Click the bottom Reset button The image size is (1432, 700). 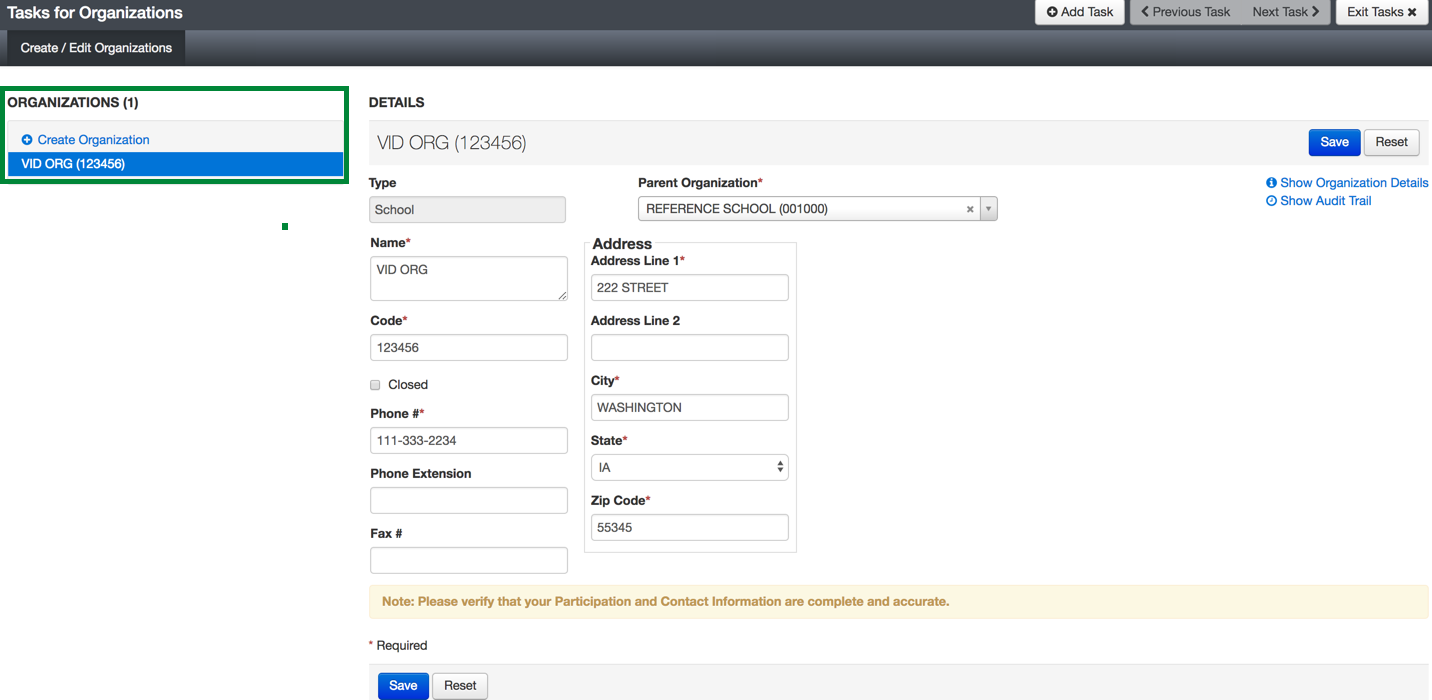[x=460, y=685]
